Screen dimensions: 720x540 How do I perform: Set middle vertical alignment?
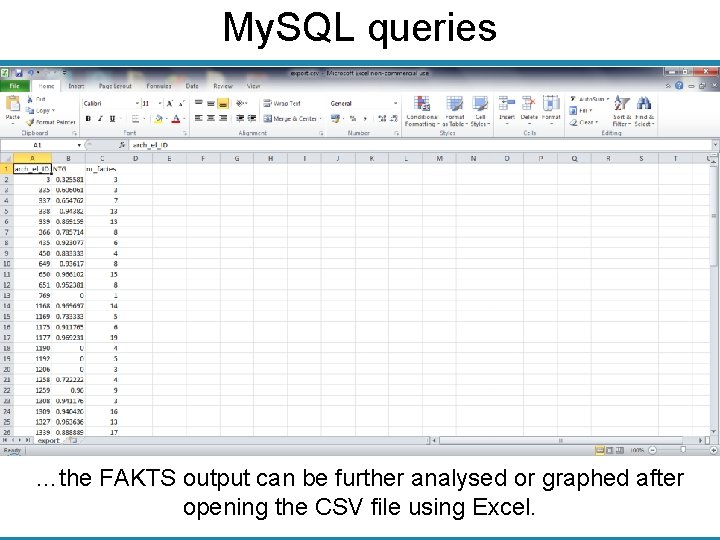pos(211,103)
